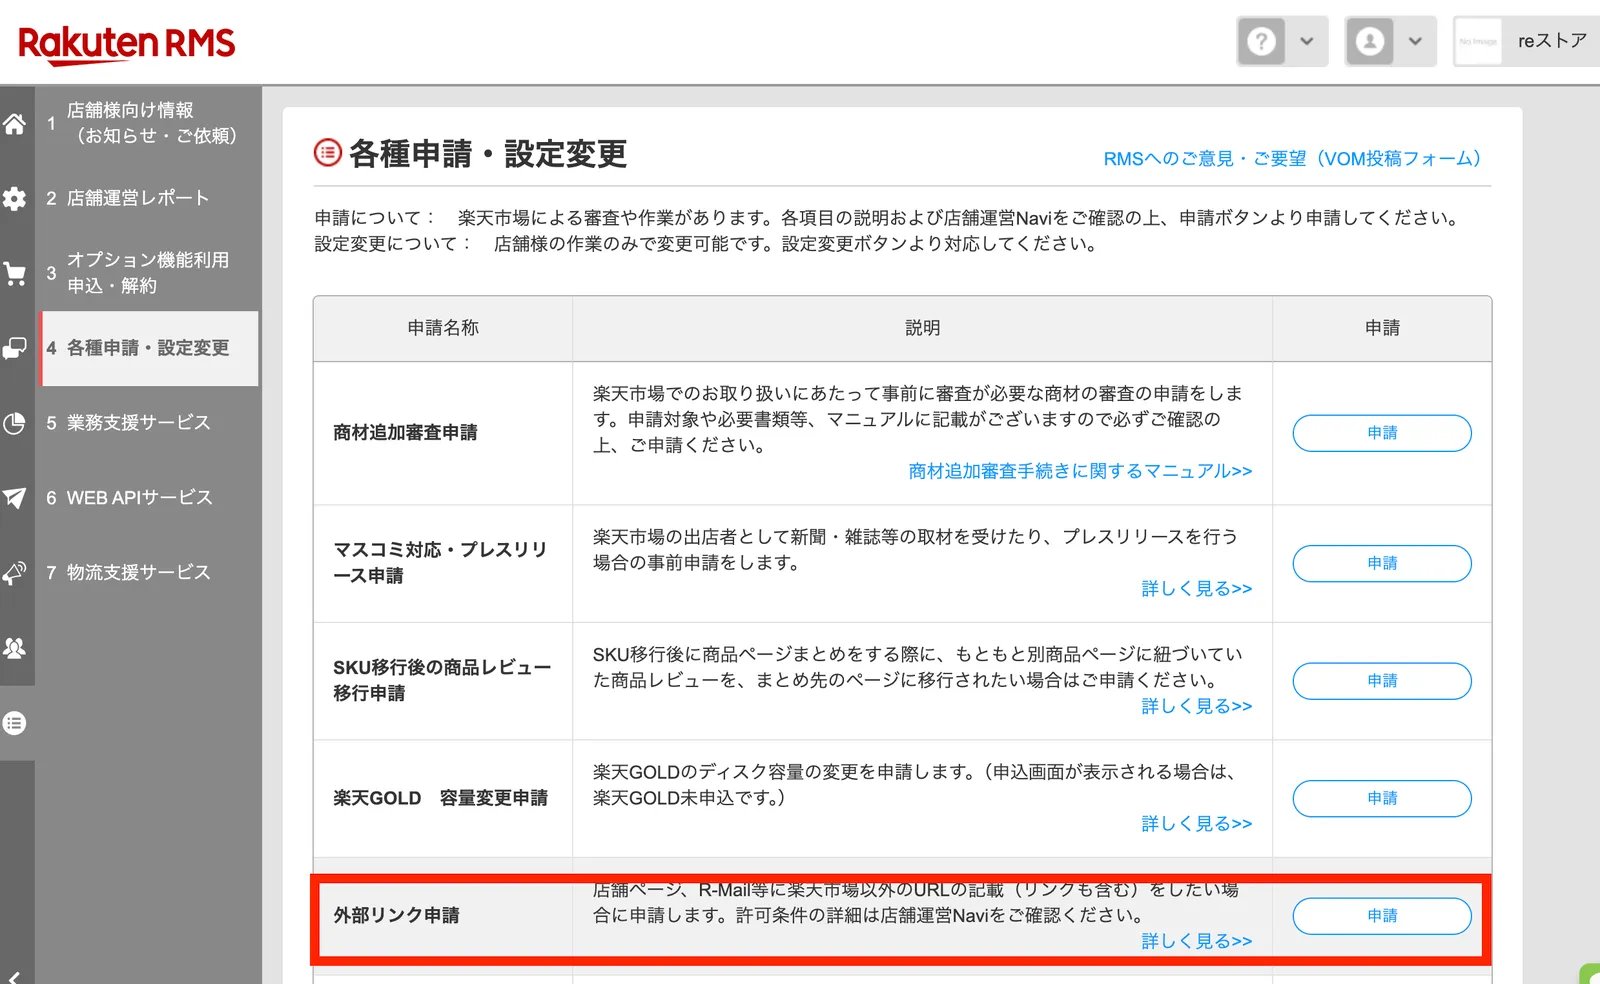This screenshot has height=984, width=1600.
Task: Select the マスコミ対応・プレスリリース申請 row title
Action: coord(440,563)
